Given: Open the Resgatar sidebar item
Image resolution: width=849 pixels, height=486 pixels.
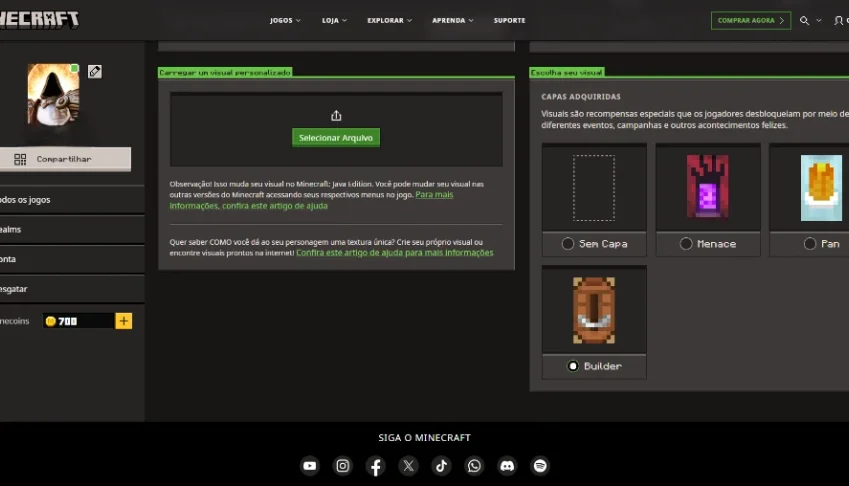Looking at the screenshot, I should click(x=72, y=289).
